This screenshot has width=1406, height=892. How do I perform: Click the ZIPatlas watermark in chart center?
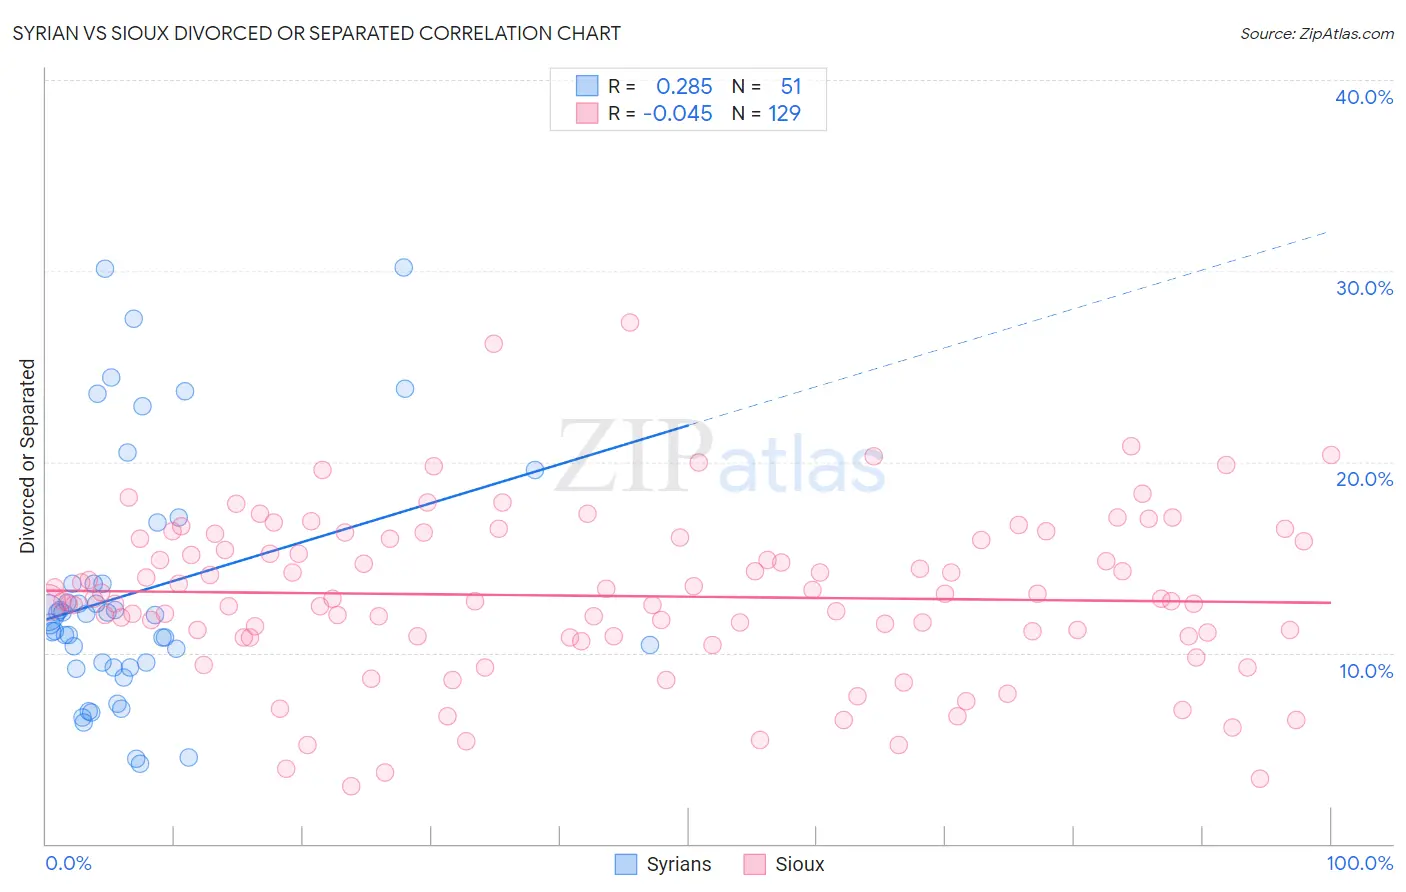click(x=721, y=458)
